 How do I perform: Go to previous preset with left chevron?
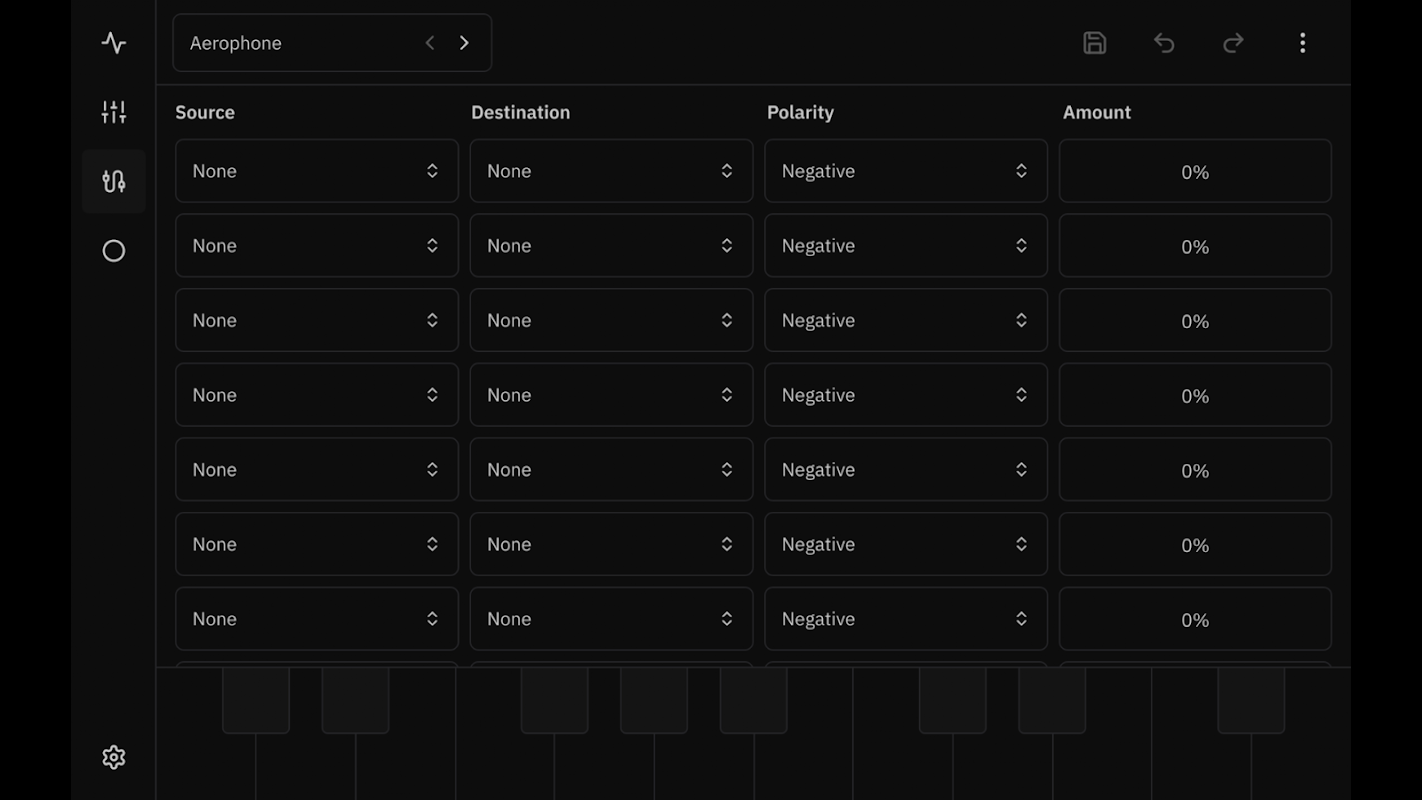pyautogui.click(x=430, y=43)
